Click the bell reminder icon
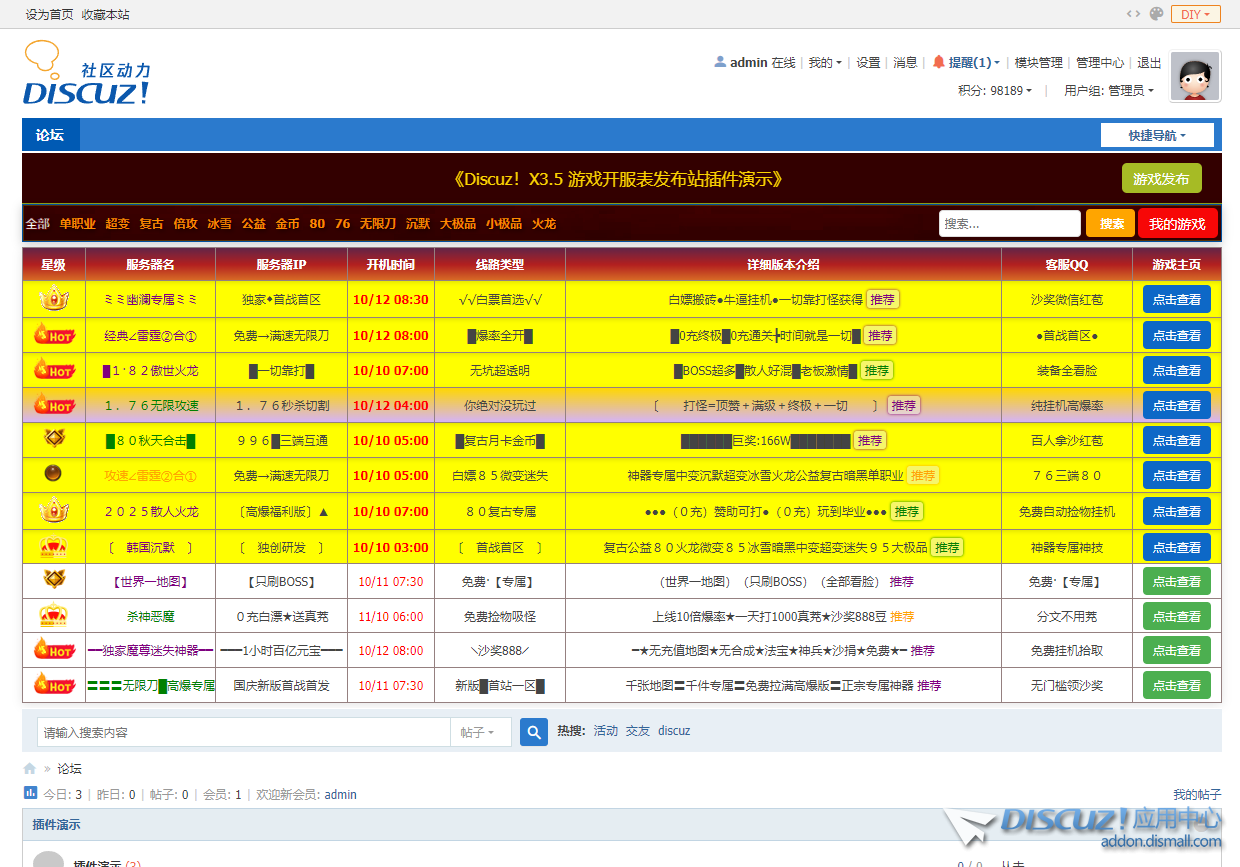The width and height of the screenshot is (1240, 867). pos(938,62)
